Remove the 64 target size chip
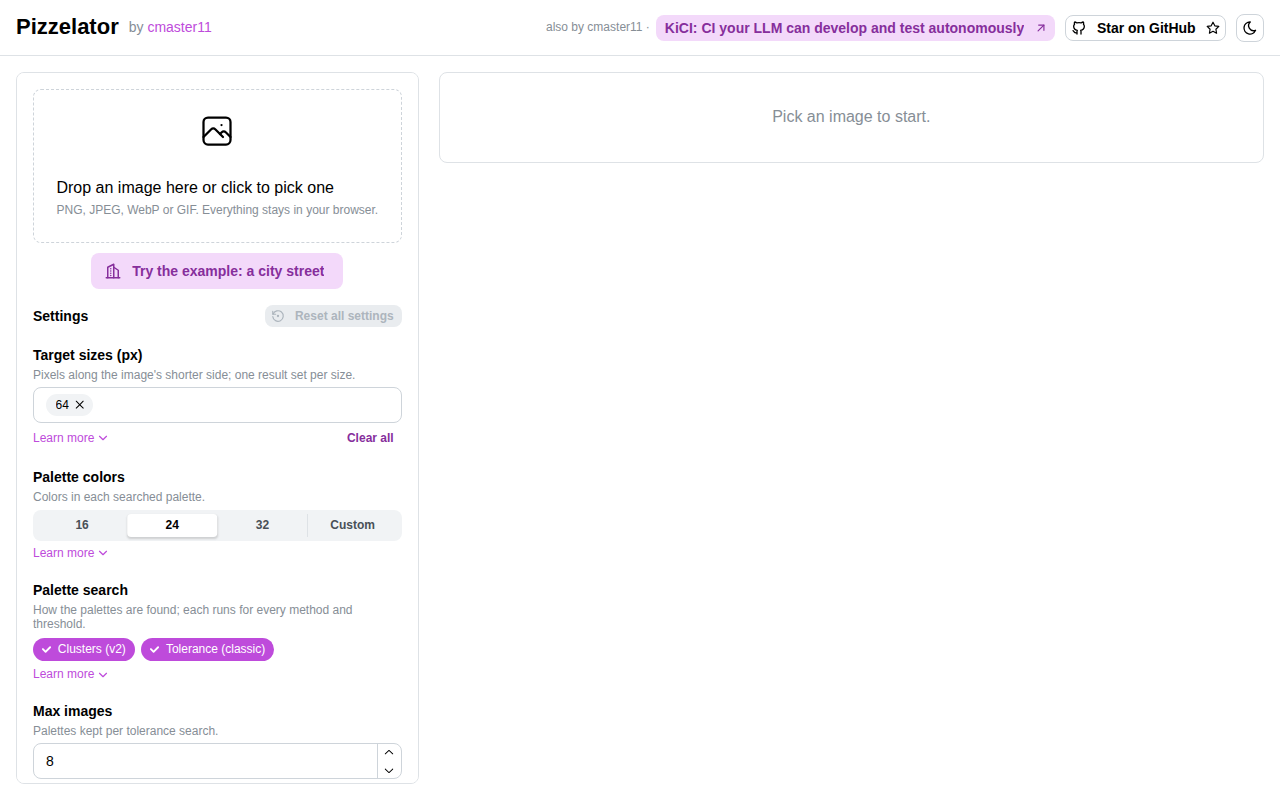1280x800 pixels. coord(80,405)
